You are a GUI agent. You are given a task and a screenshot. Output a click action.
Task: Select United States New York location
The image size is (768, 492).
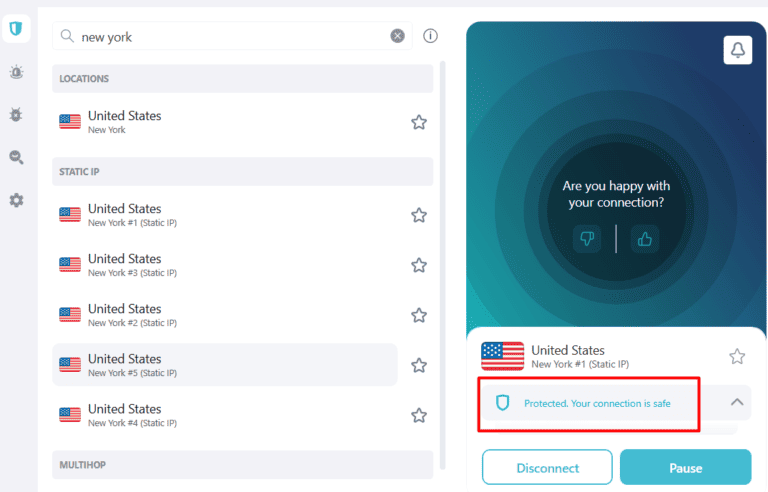225,122
